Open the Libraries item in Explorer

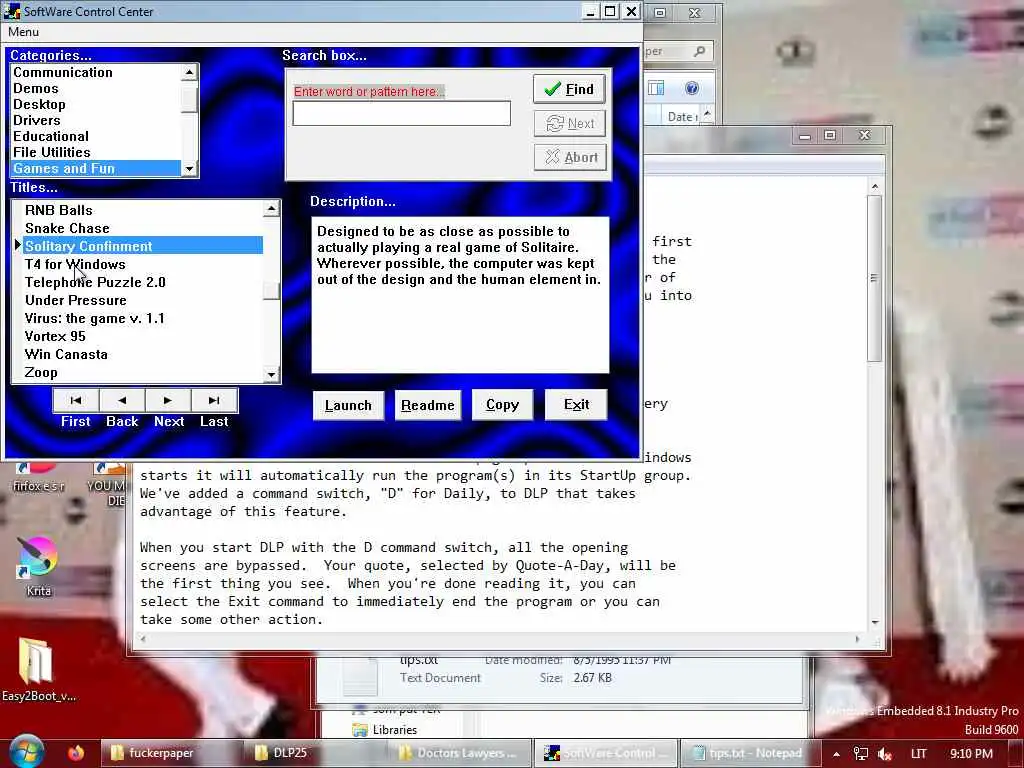(x=385, y=729)
